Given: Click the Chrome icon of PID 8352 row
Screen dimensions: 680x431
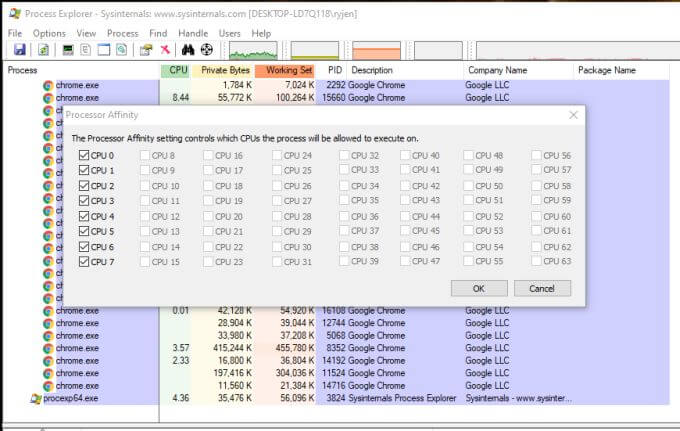Looking at the screenshot, I should coord(48,349).
